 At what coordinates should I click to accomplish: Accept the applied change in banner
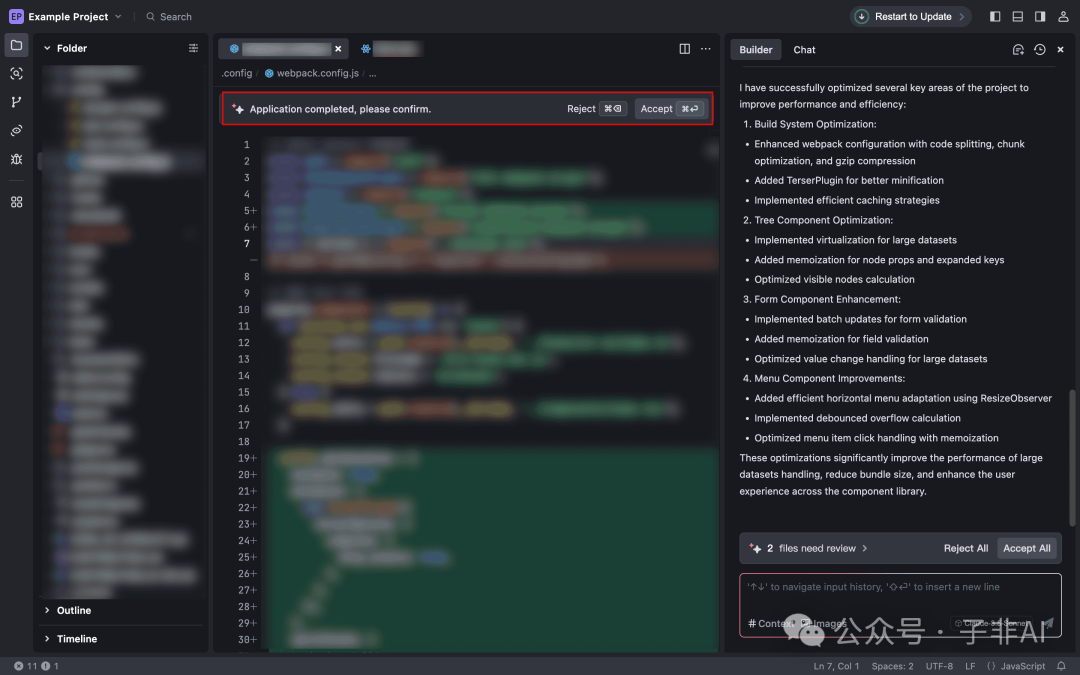pyautogui.click(x=670, y=109)
